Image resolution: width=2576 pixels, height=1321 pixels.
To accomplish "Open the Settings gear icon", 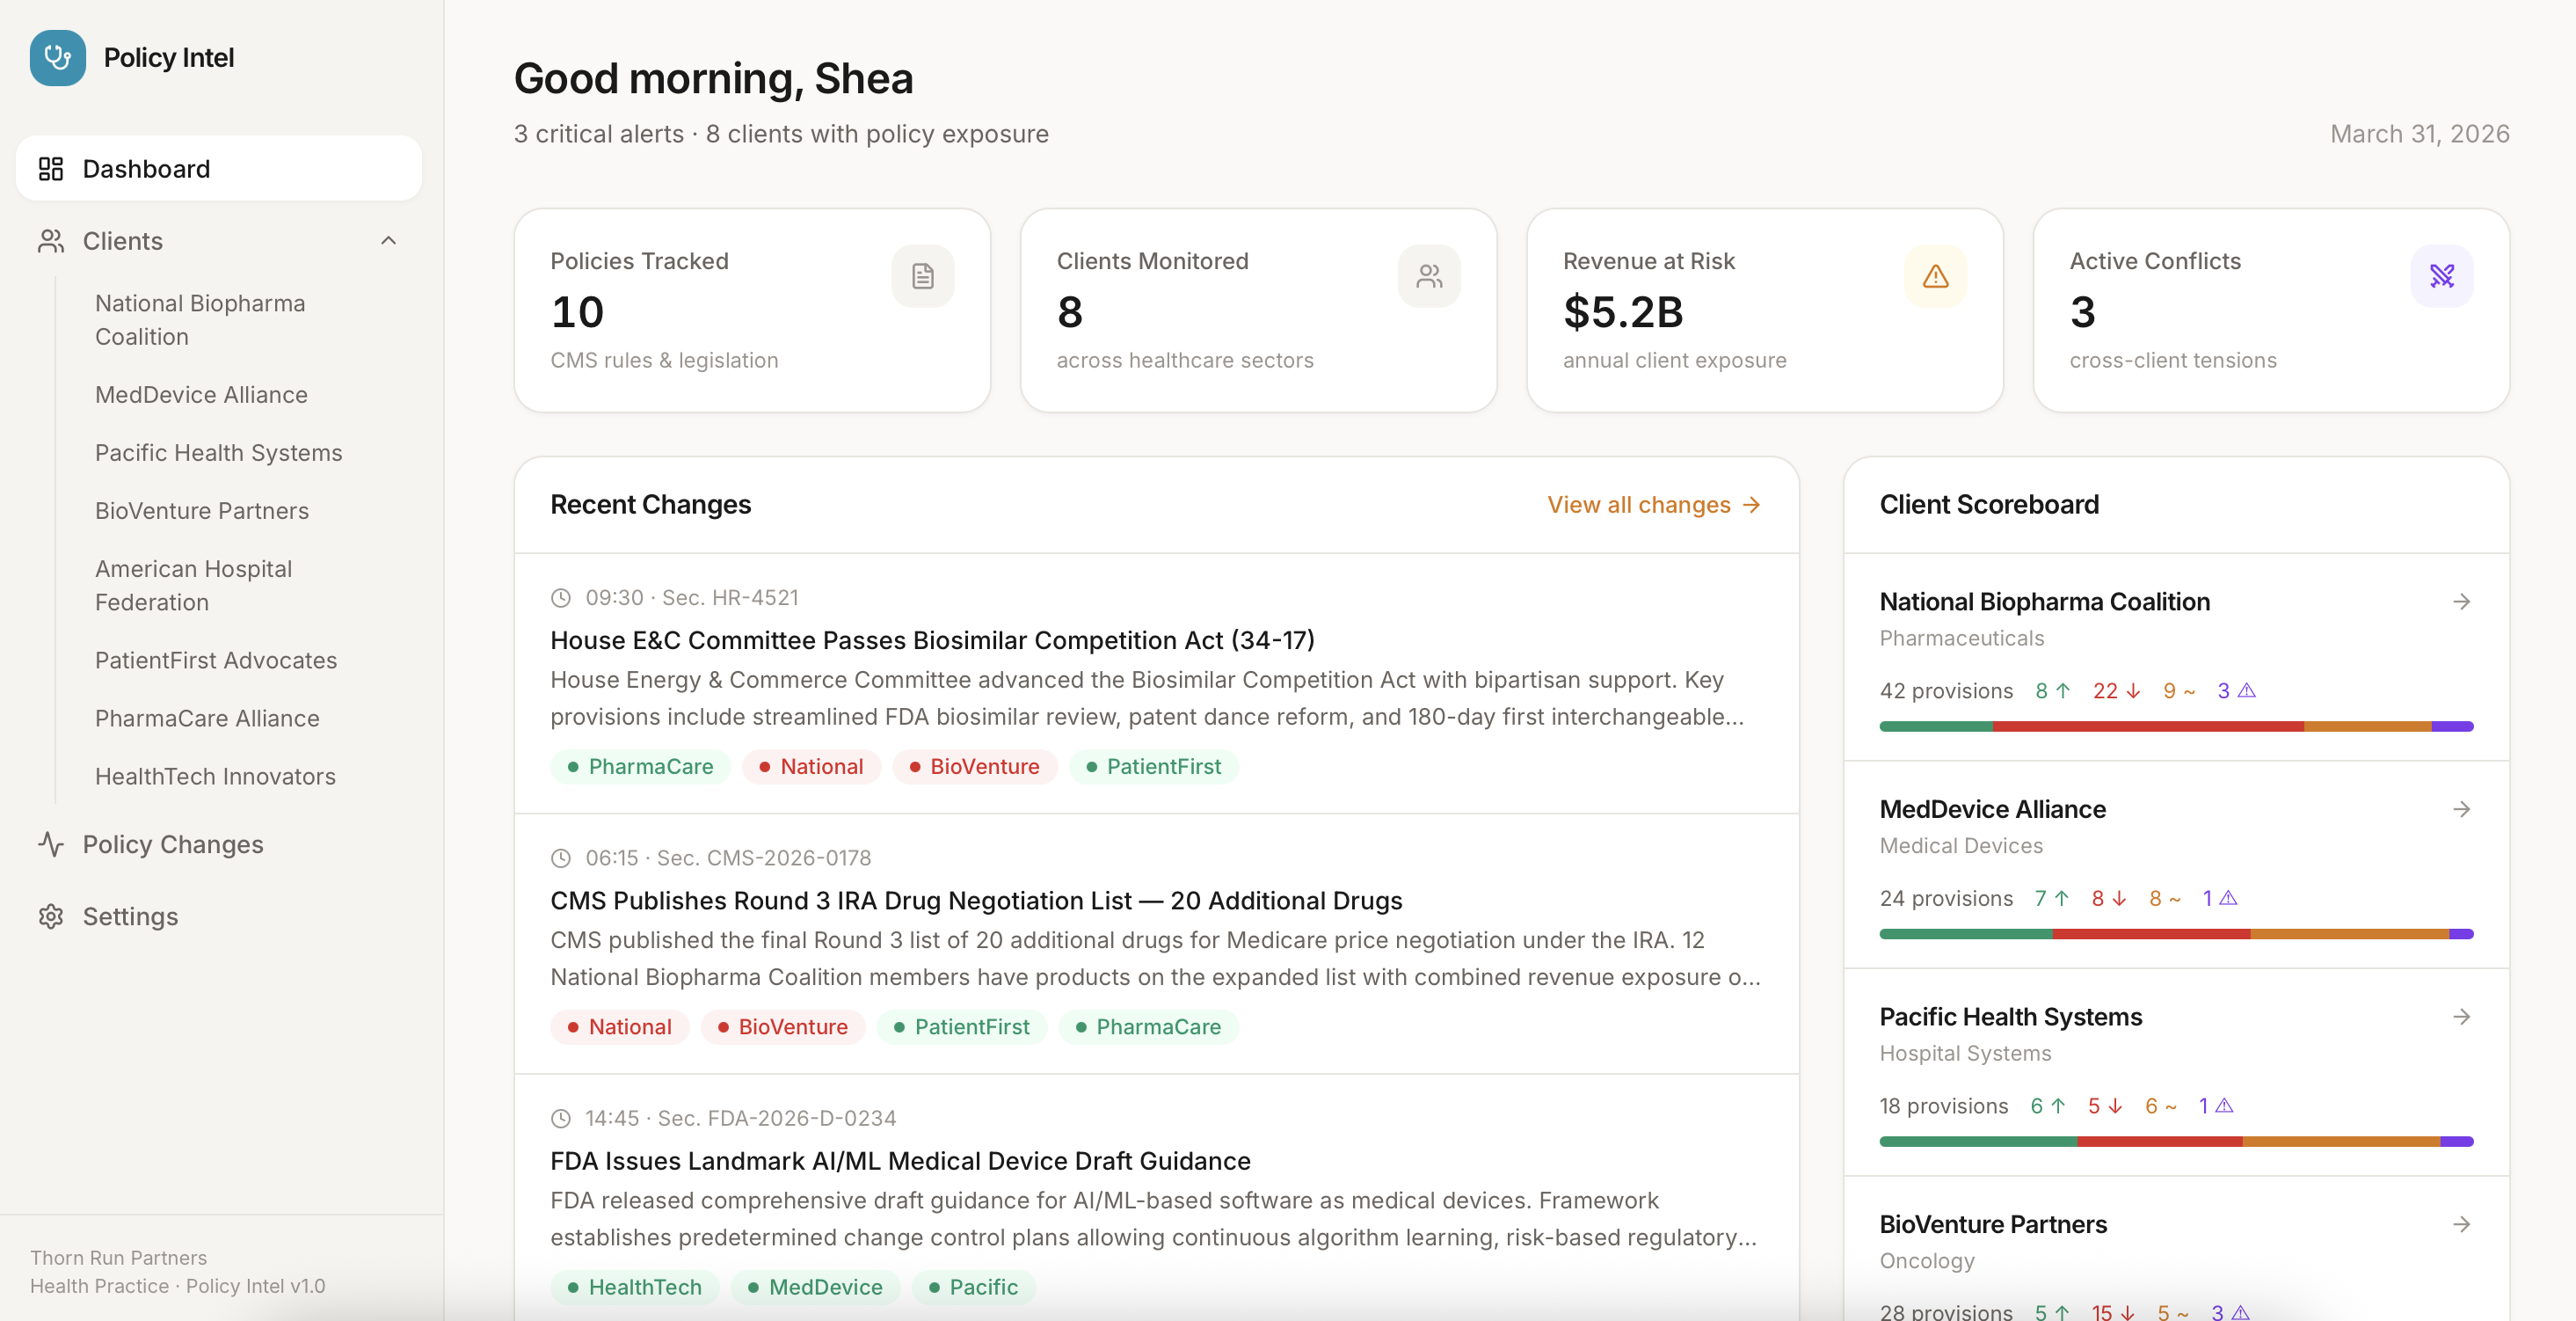I will coord(50,916).
